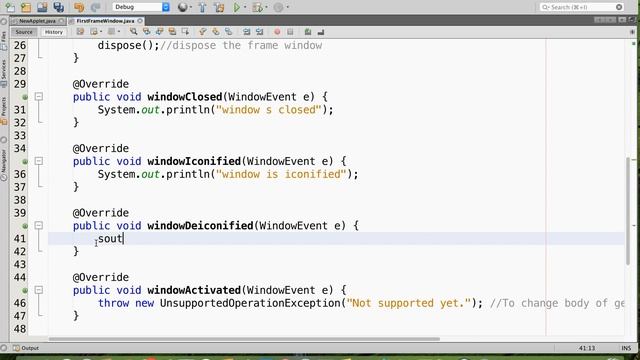The image size is (640, 360).
Task: Close the FirstFrameWindow.java tab
Action: [140, 20]
